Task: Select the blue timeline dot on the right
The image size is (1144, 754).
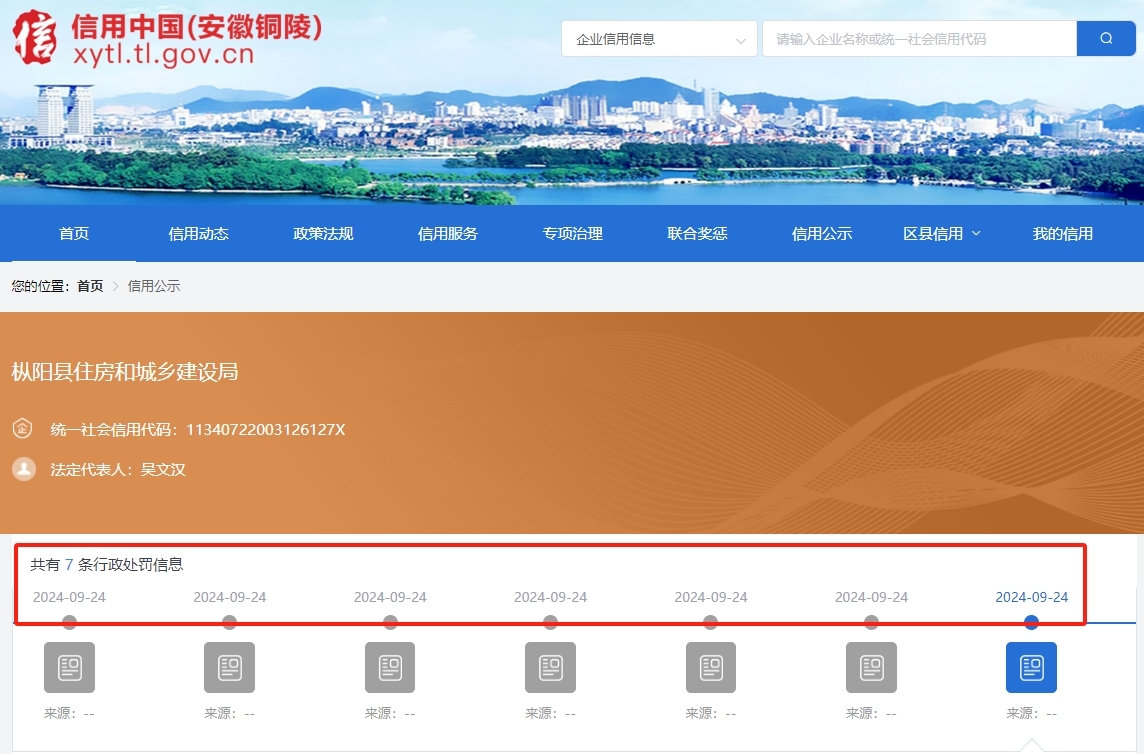Action: pos(1031,621)
